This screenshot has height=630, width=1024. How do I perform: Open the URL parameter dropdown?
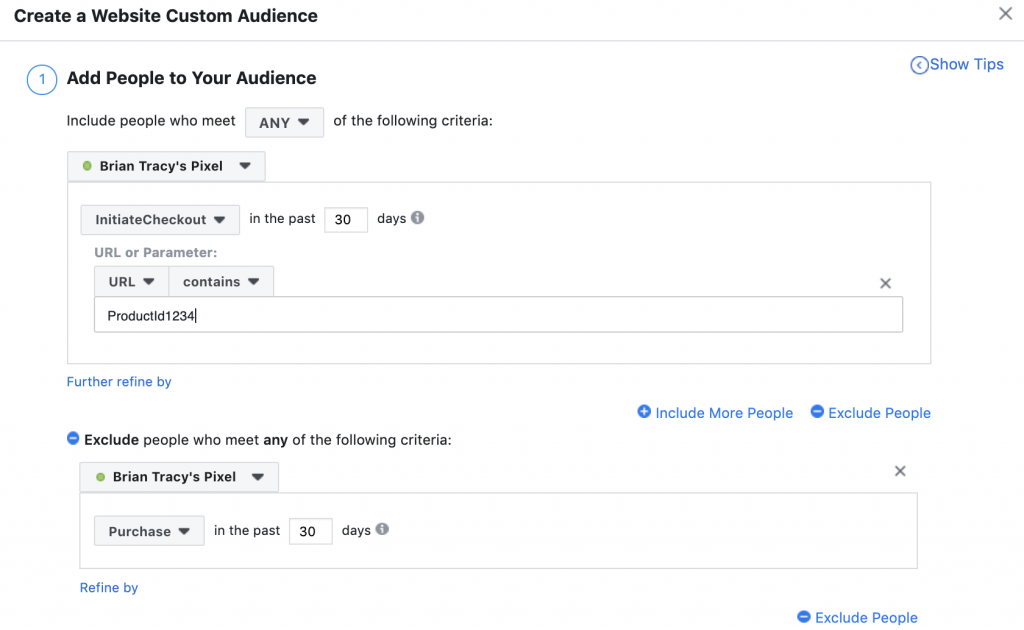[x=131, y=281]
